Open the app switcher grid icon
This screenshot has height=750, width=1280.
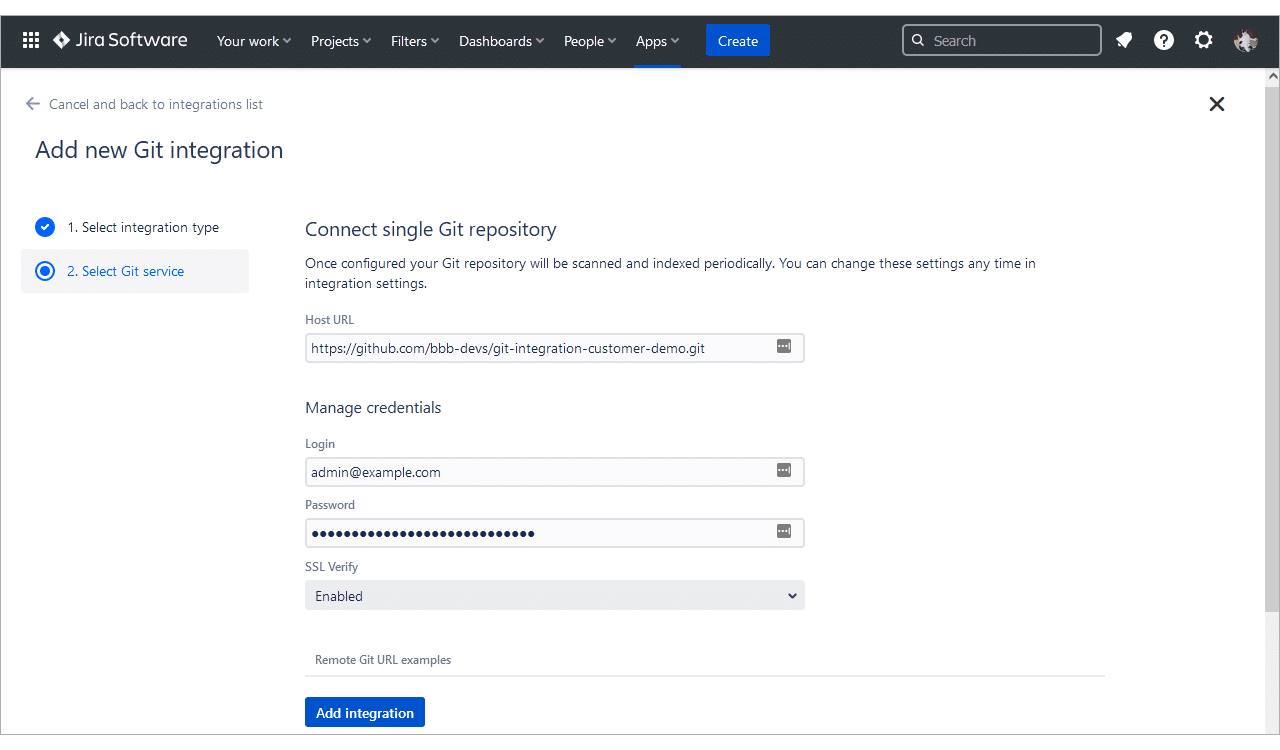click(31, 41)
